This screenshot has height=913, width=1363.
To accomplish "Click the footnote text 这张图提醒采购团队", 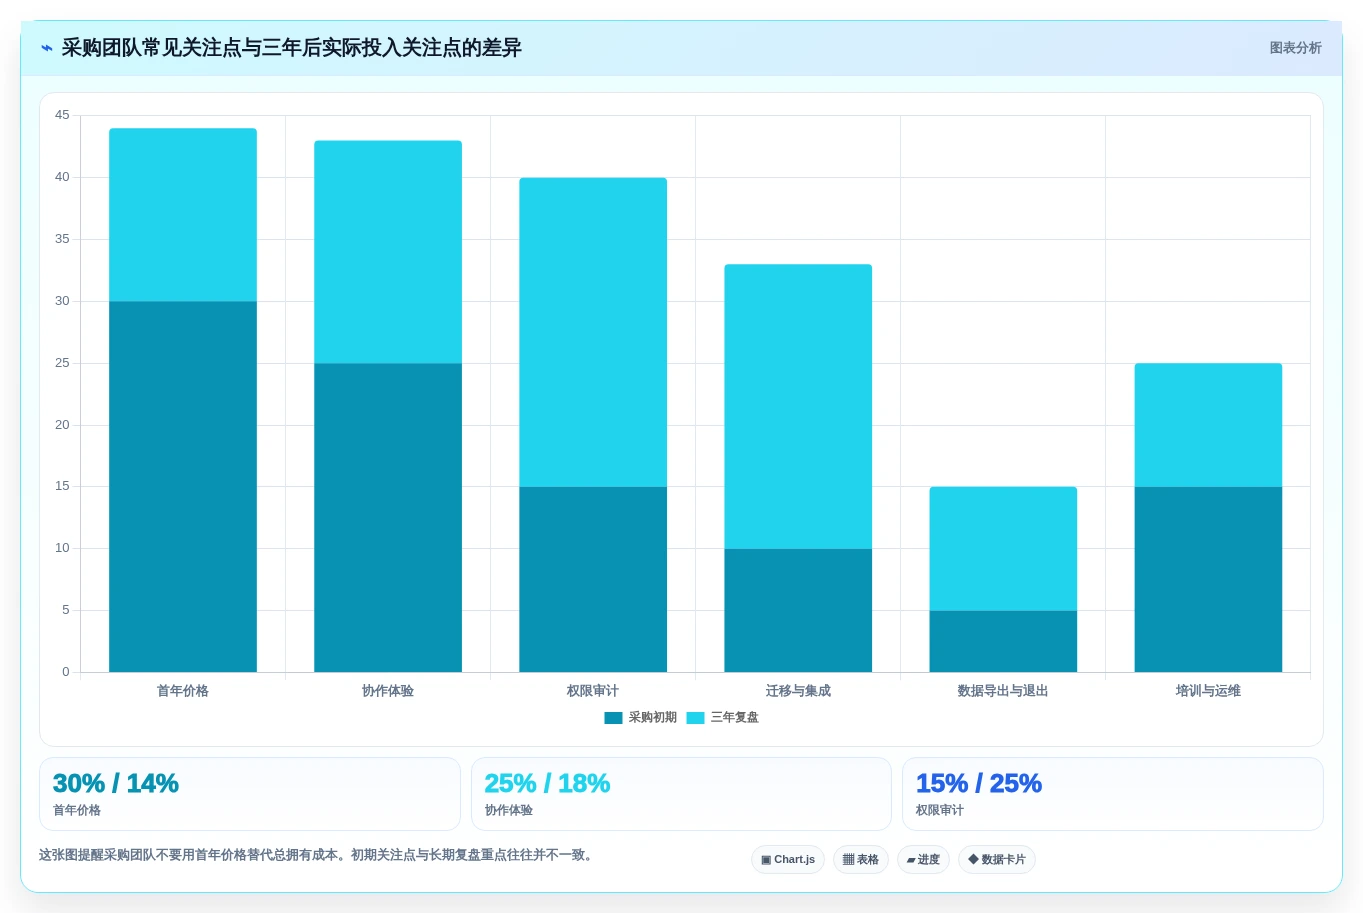I will pyautogui.click(x=318, y=856).
